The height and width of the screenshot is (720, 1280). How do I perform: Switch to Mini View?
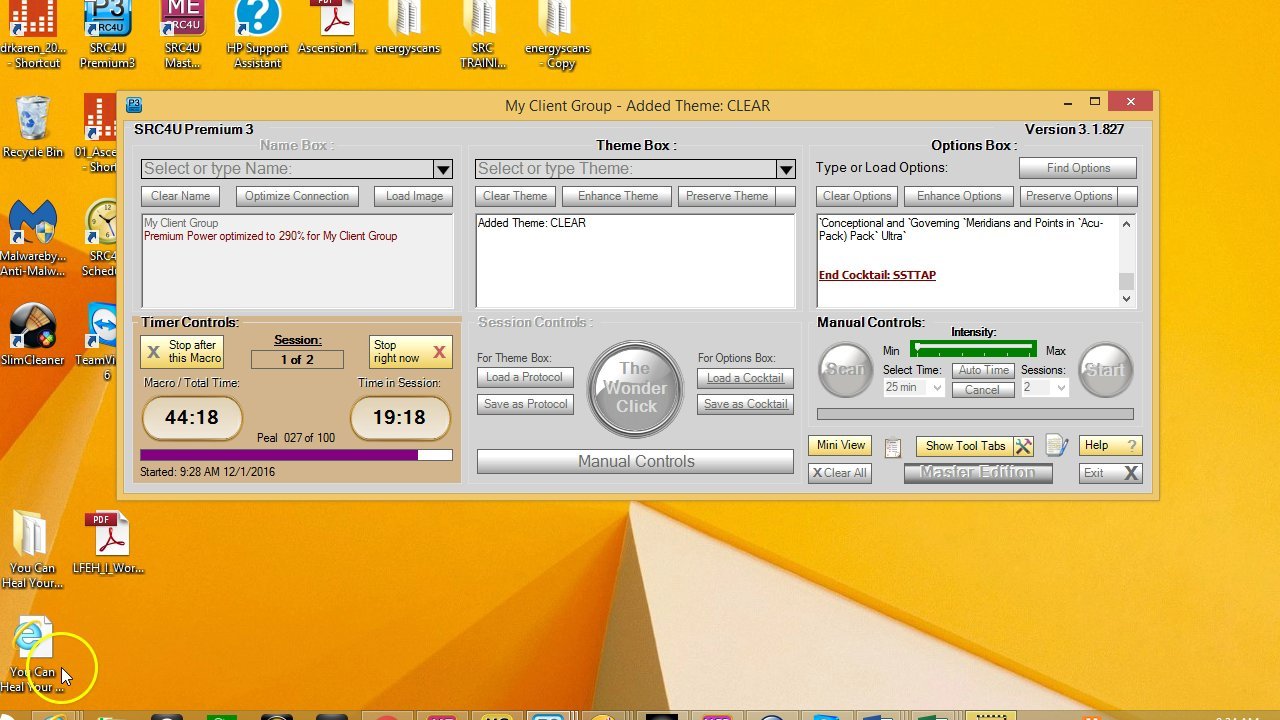840,446
